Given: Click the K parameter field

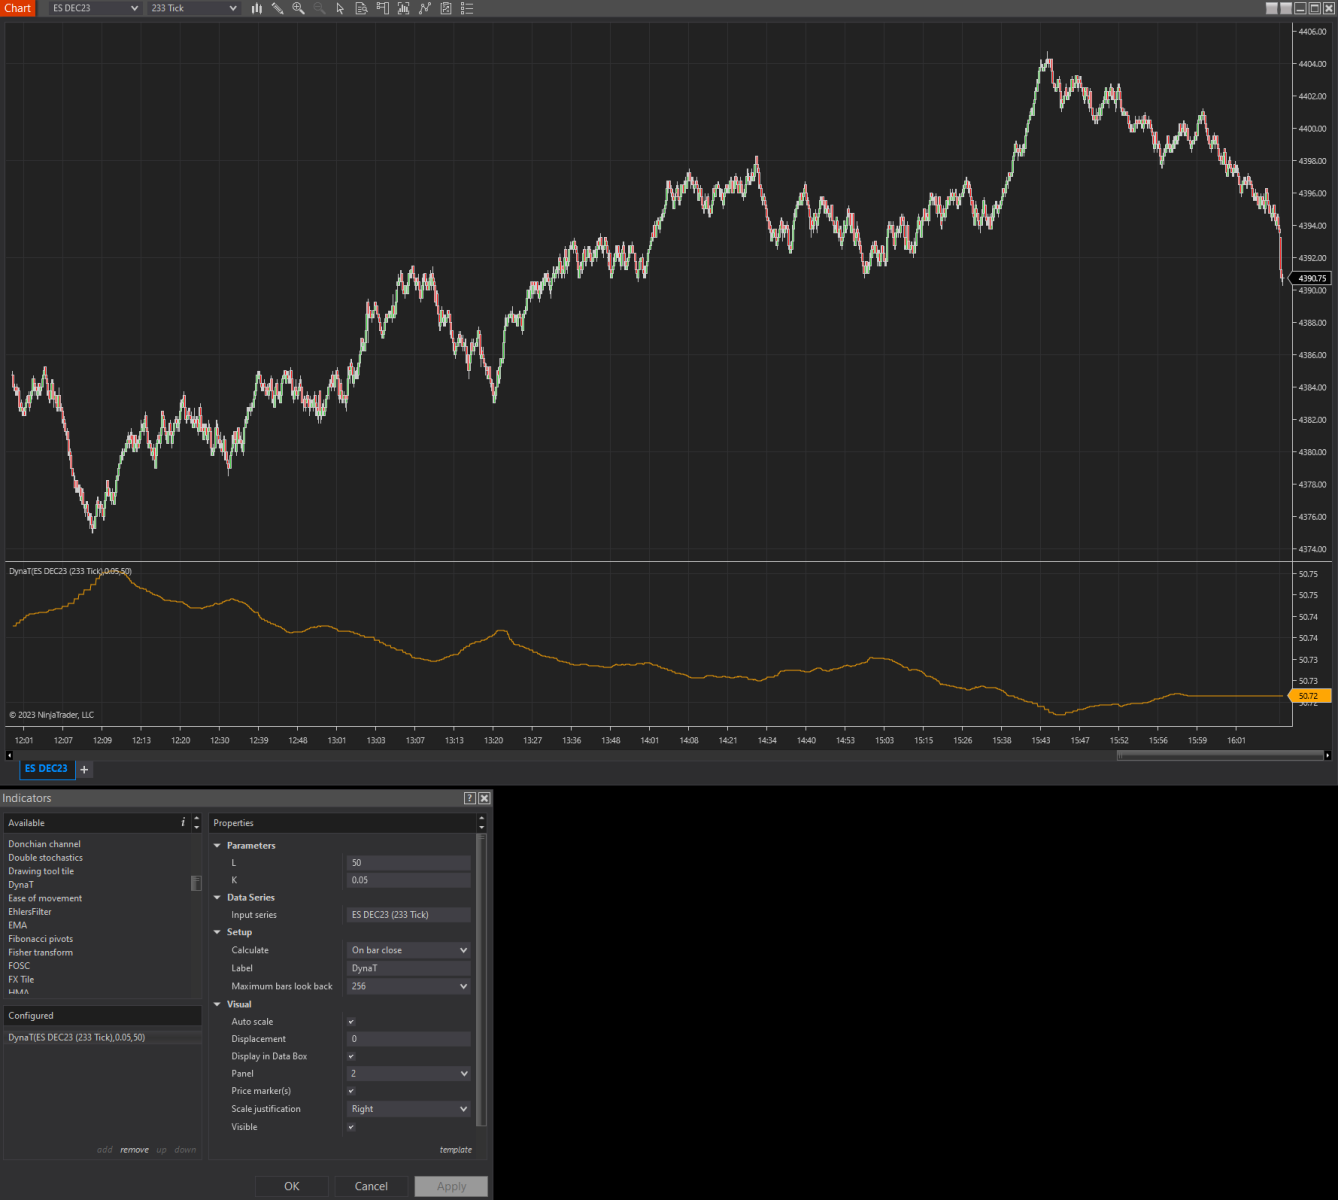Looking at the screenshot, I should pyautogui.click(x=408, y=881).
